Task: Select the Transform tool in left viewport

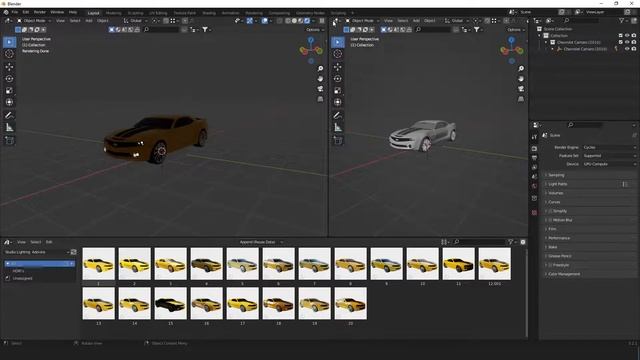Action: (9, 102)
